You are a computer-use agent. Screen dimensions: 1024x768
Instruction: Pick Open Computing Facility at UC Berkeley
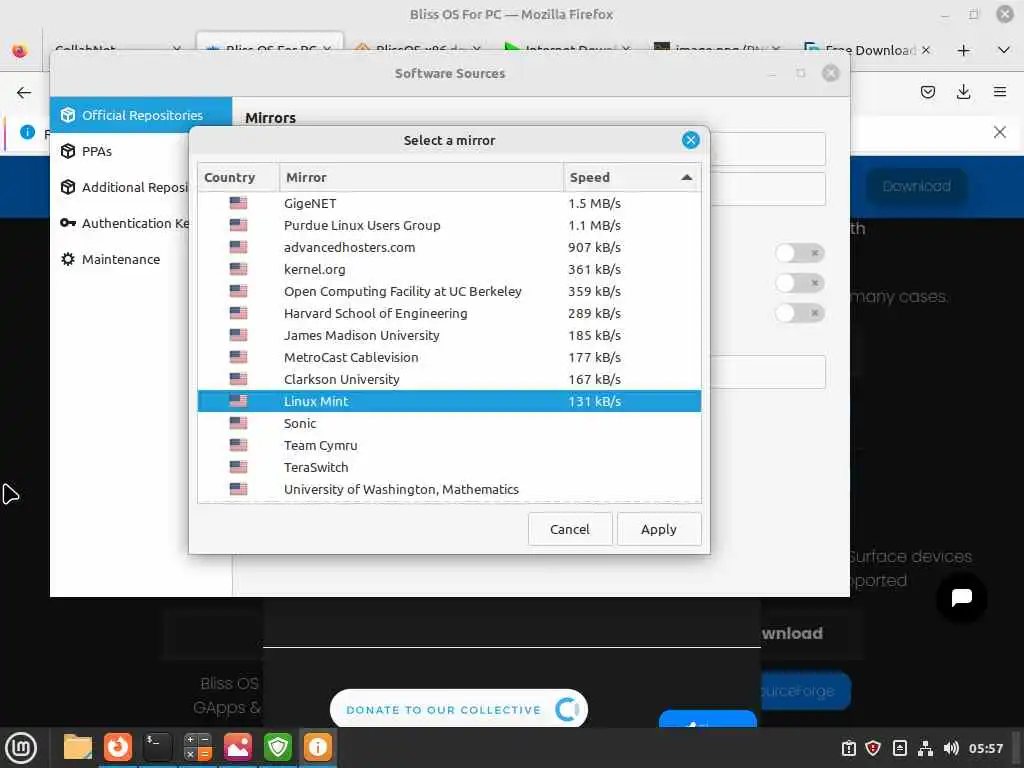449,291
